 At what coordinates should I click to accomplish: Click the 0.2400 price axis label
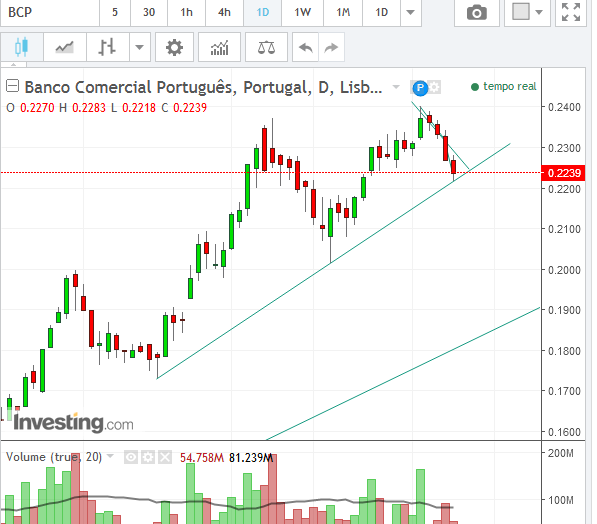click(564, 107)
